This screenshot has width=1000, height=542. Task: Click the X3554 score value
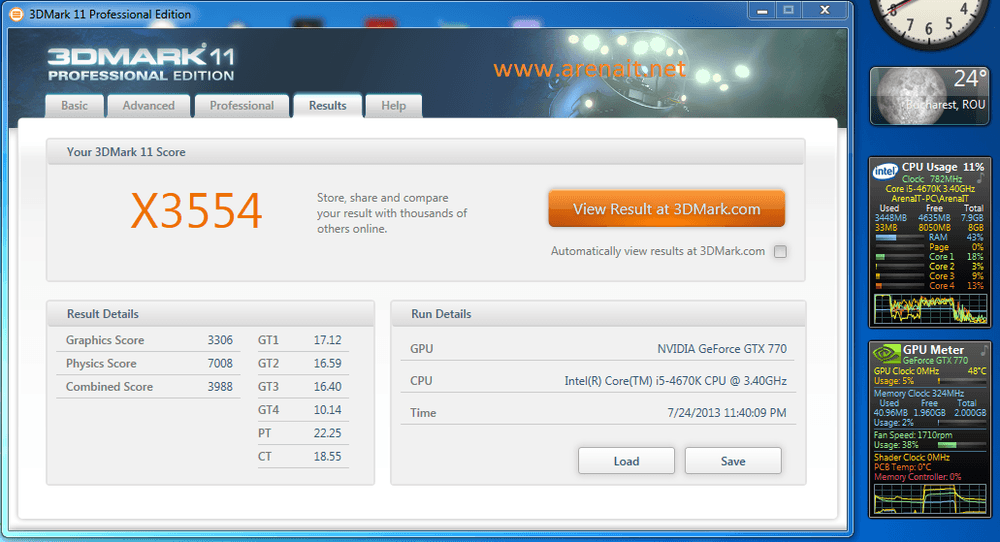coord(196,211)
